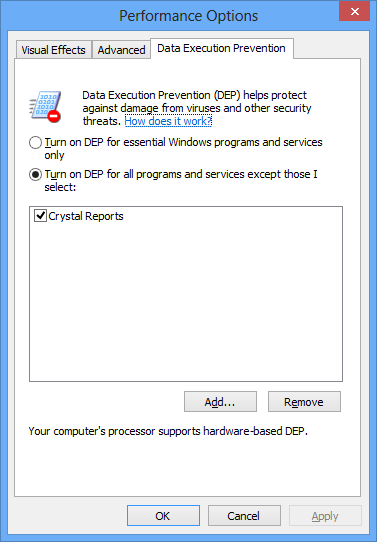
Task: Click the Apply button
Action: coord(325,516)
